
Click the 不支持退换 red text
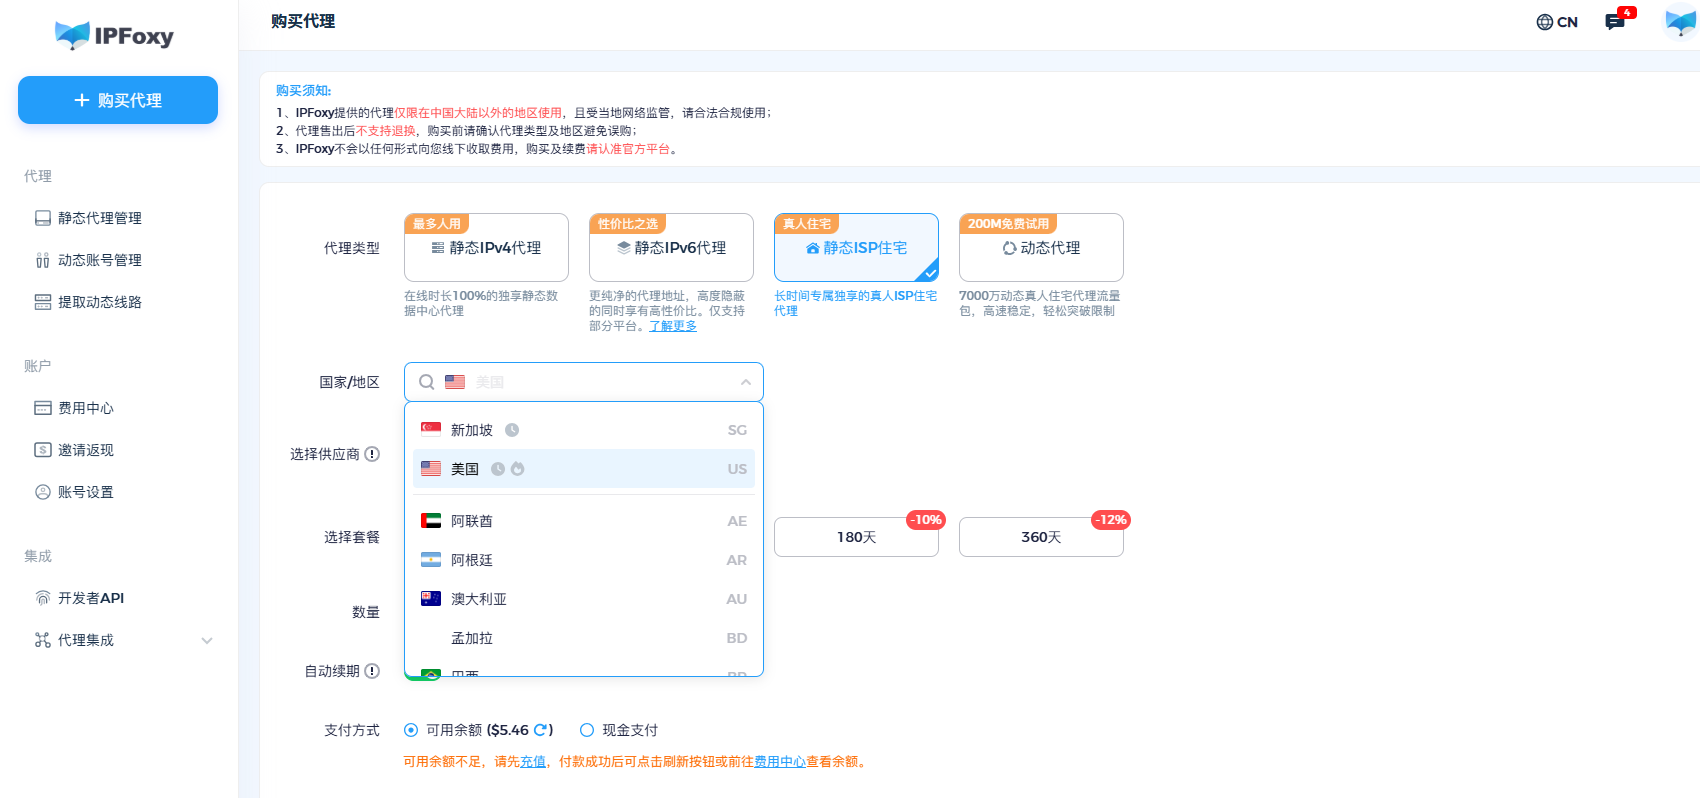(386, 131)
